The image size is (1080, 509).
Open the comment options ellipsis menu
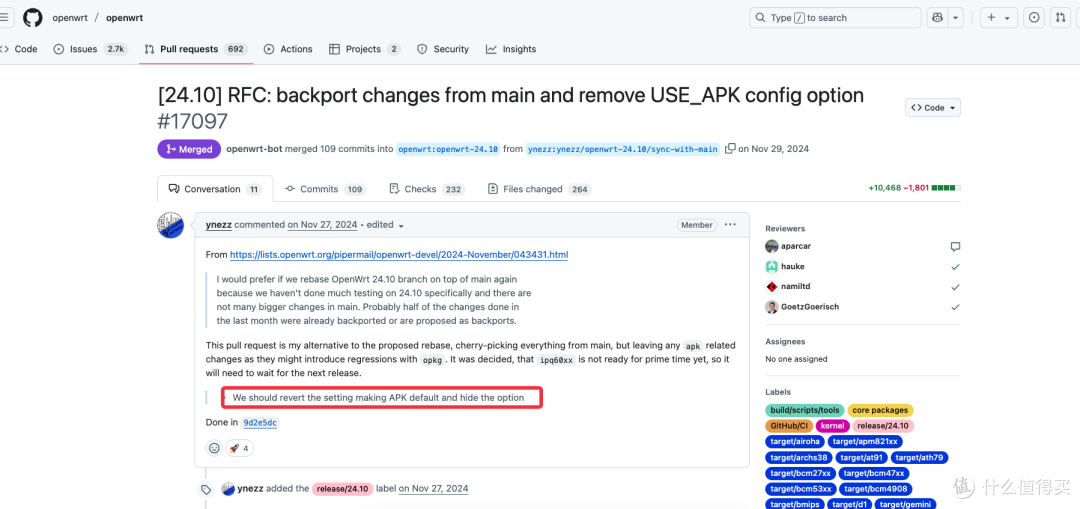[730, 225]
